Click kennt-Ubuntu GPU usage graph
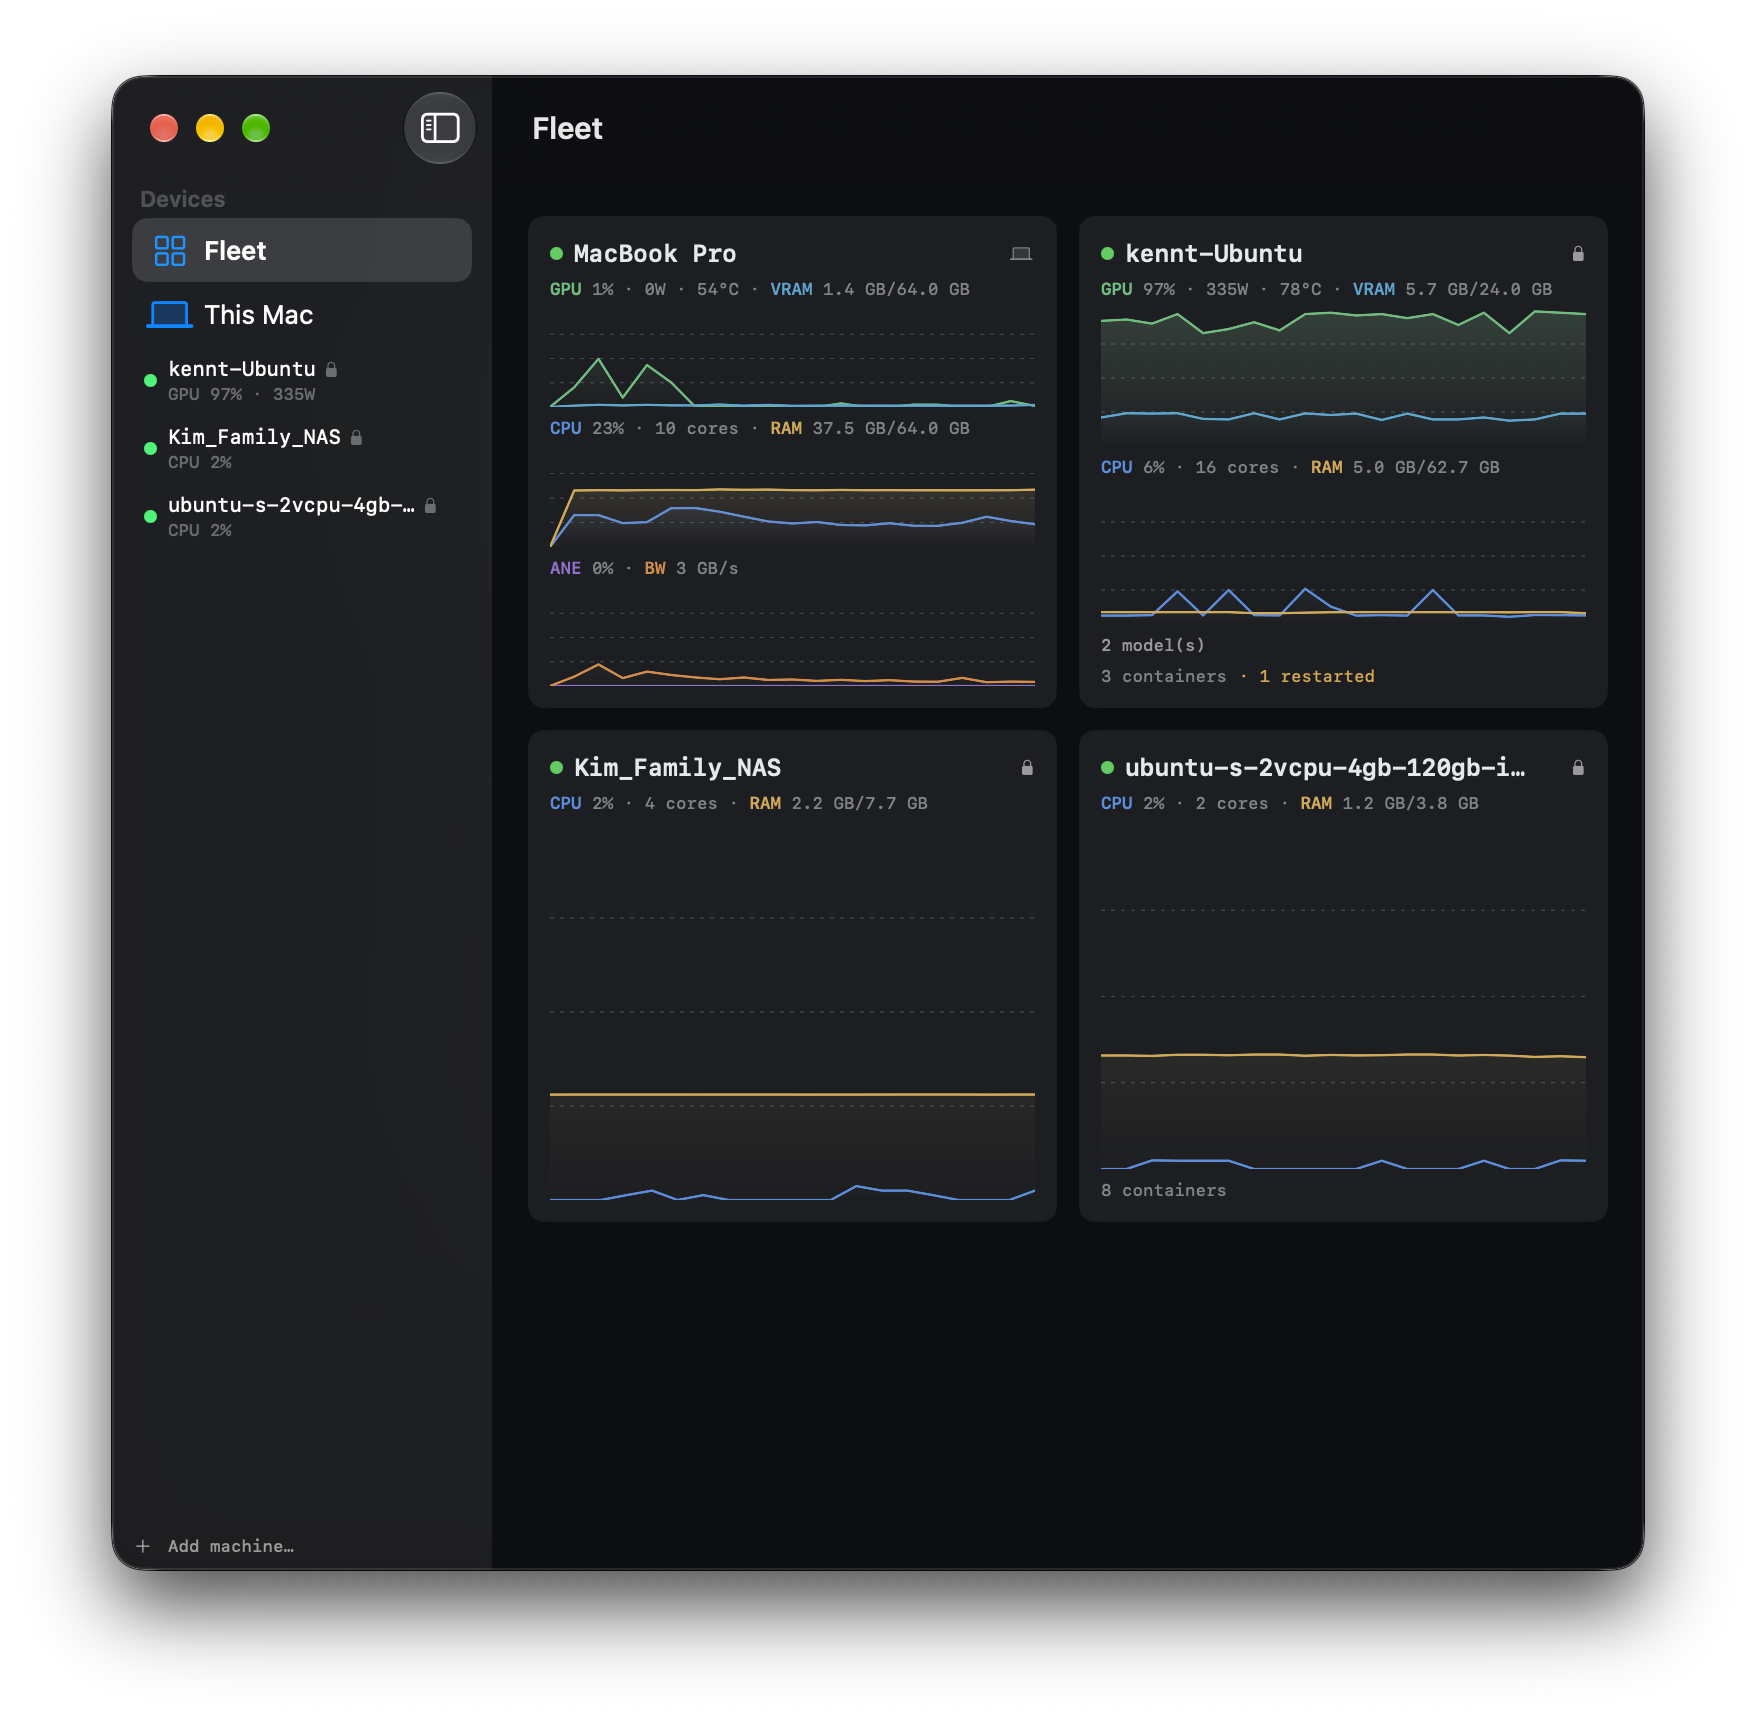 click(x=1343, y=377)
